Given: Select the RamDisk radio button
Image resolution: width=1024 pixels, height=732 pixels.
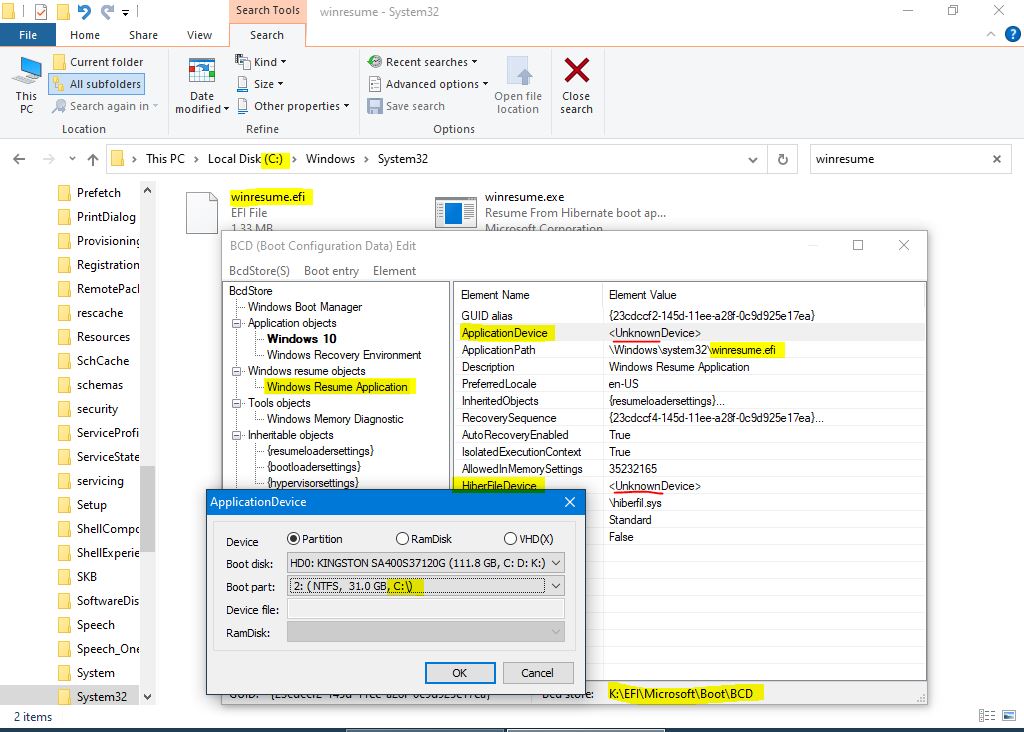Looking at the screenshot, I should (403, 540).
